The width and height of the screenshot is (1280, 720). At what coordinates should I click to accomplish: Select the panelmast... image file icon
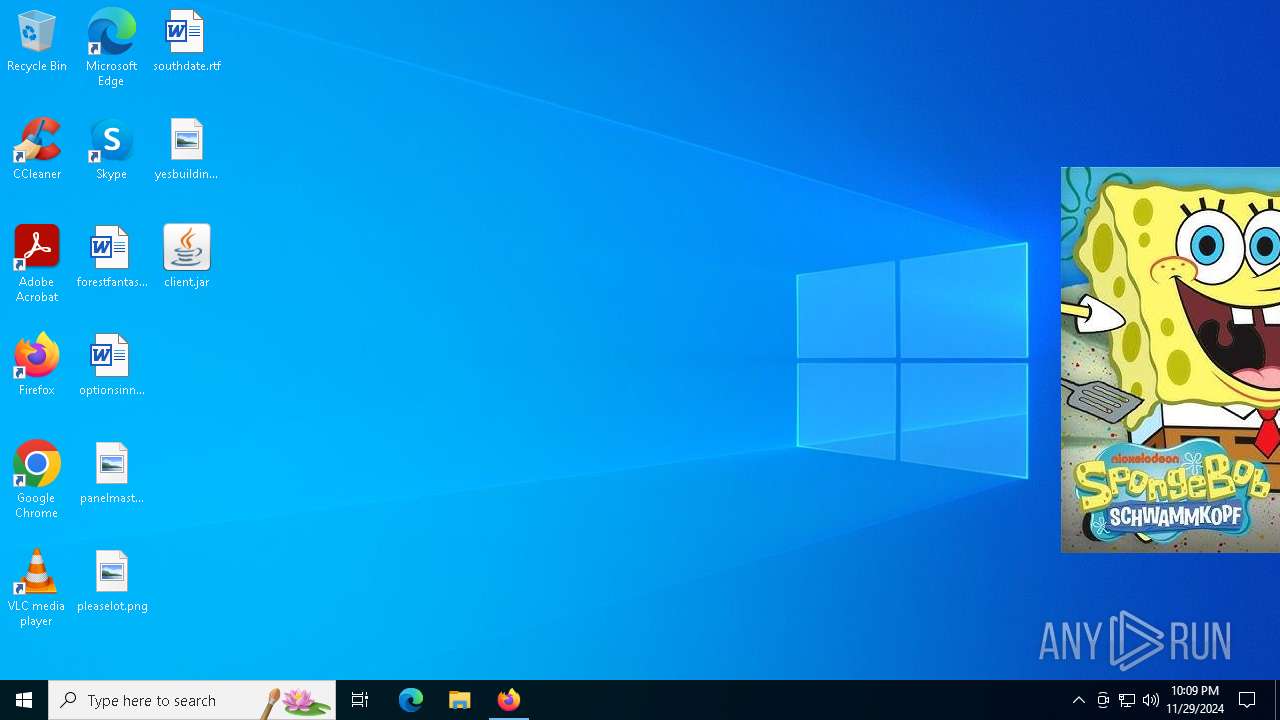click(x=111, y=474)
